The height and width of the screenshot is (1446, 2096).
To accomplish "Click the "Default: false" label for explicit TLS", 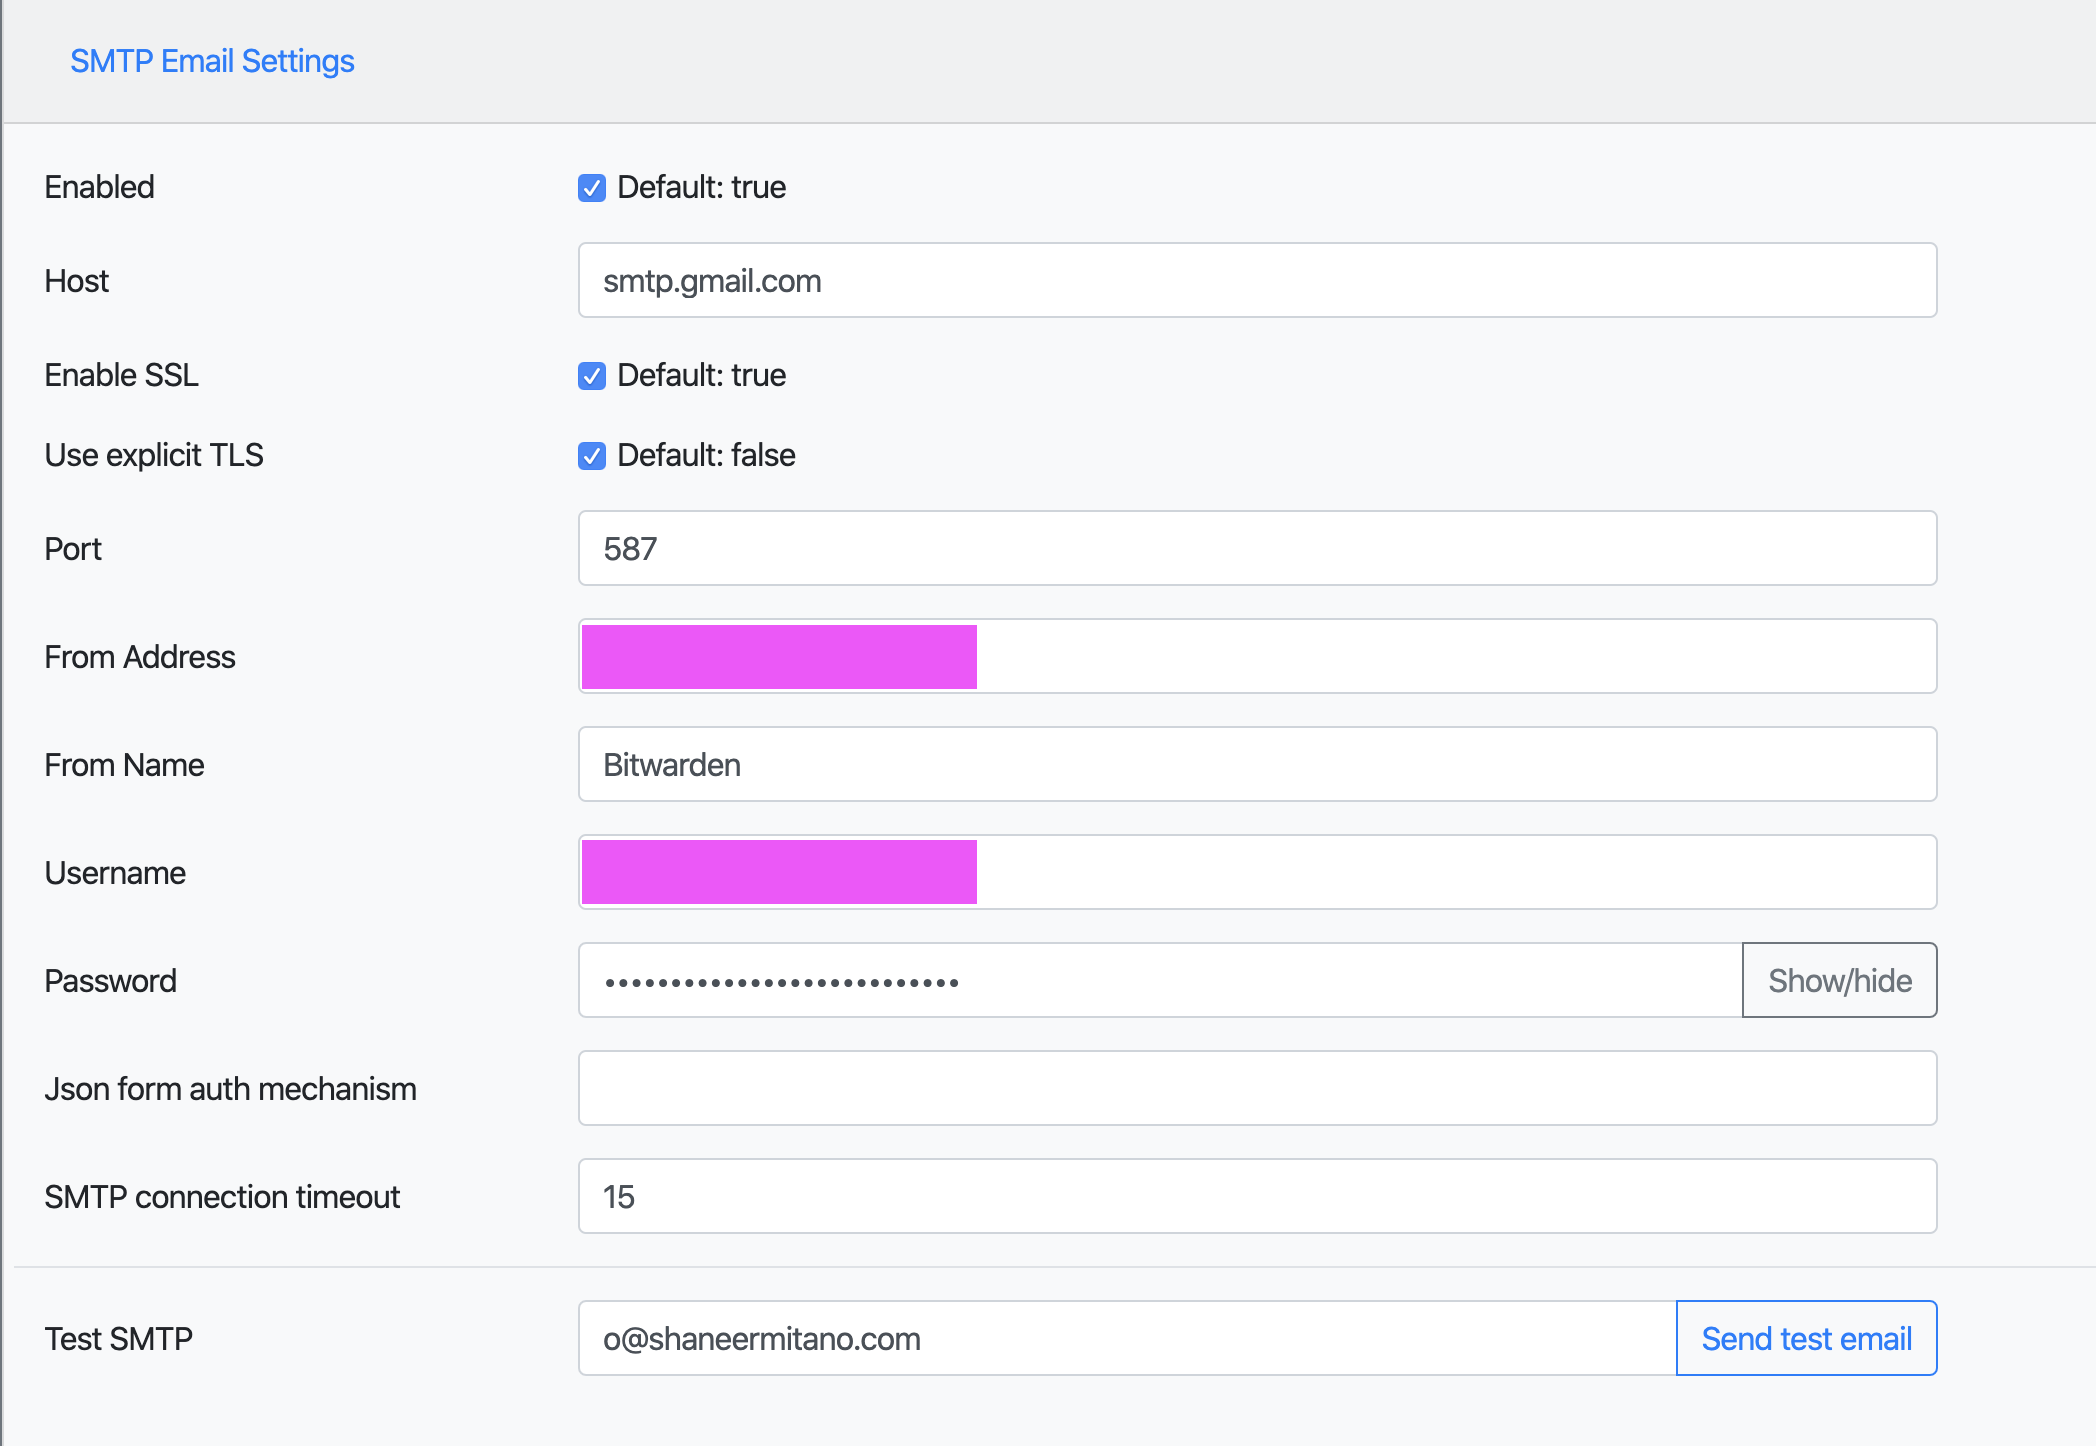I will click(706, 456).
